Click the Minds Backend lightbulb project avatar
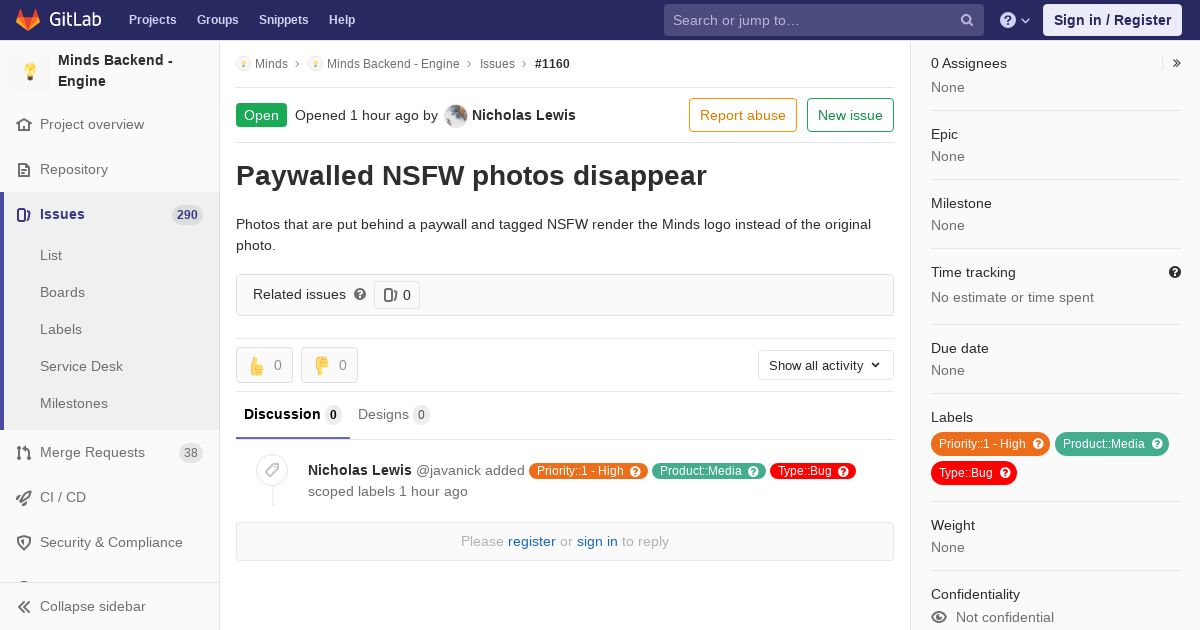Image resolution: width=1200 pixels, height=630 pixels. click(x=30, y=71)
